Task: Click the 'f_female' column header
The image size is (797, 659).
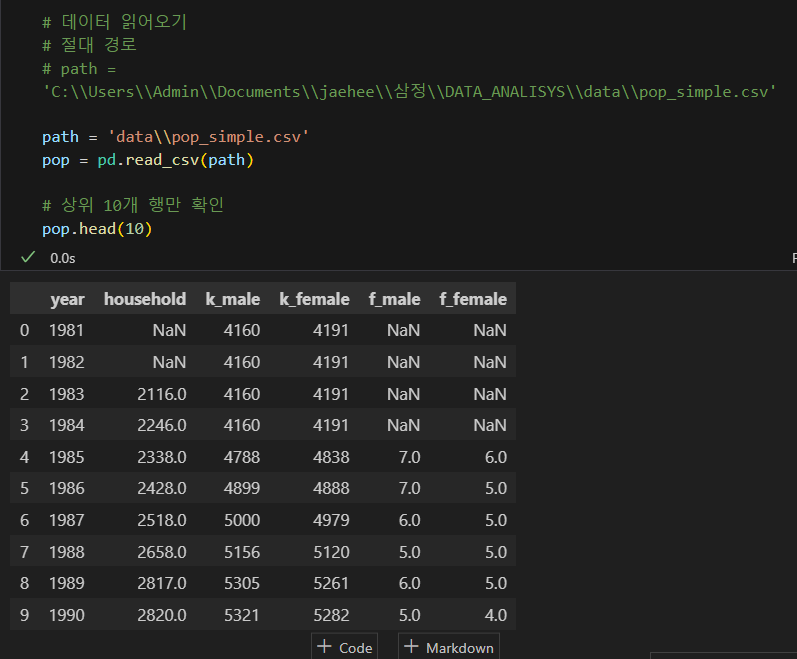Action: (x=473, y=299)
